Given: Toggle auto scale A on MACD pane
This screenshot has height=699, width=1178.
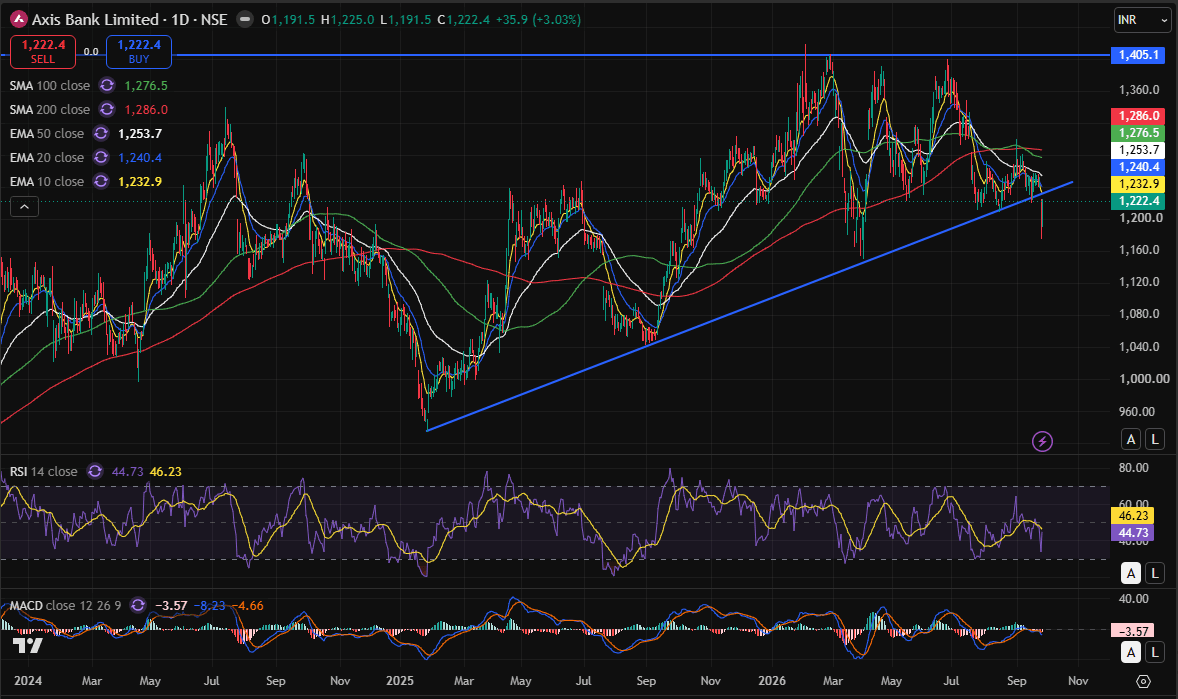Looking at the screenshot, I should (x=1131, y=652).
